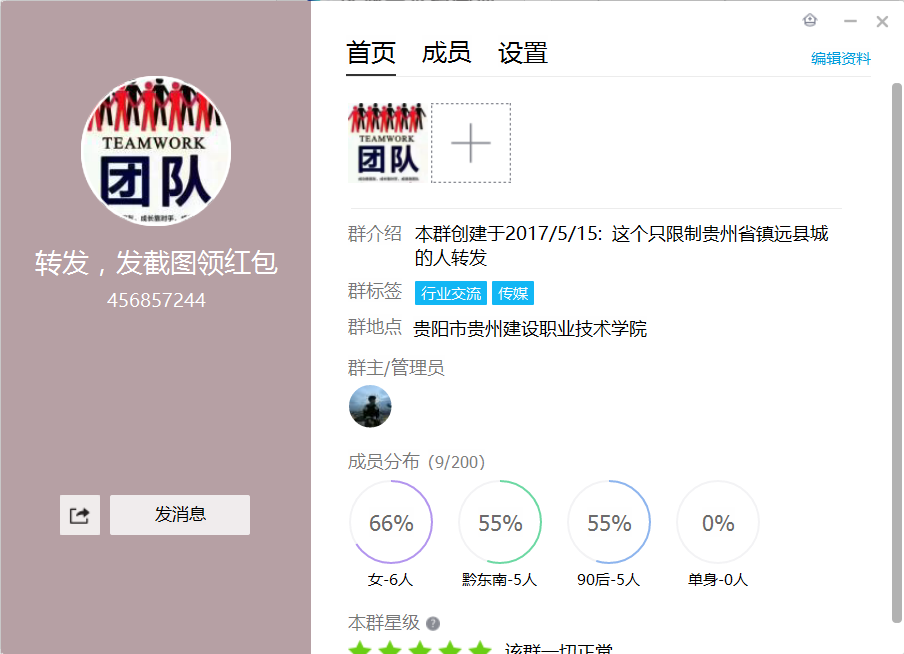904x654 pixels.
Task: Click the large round group avatar
Action: (156, 151)
